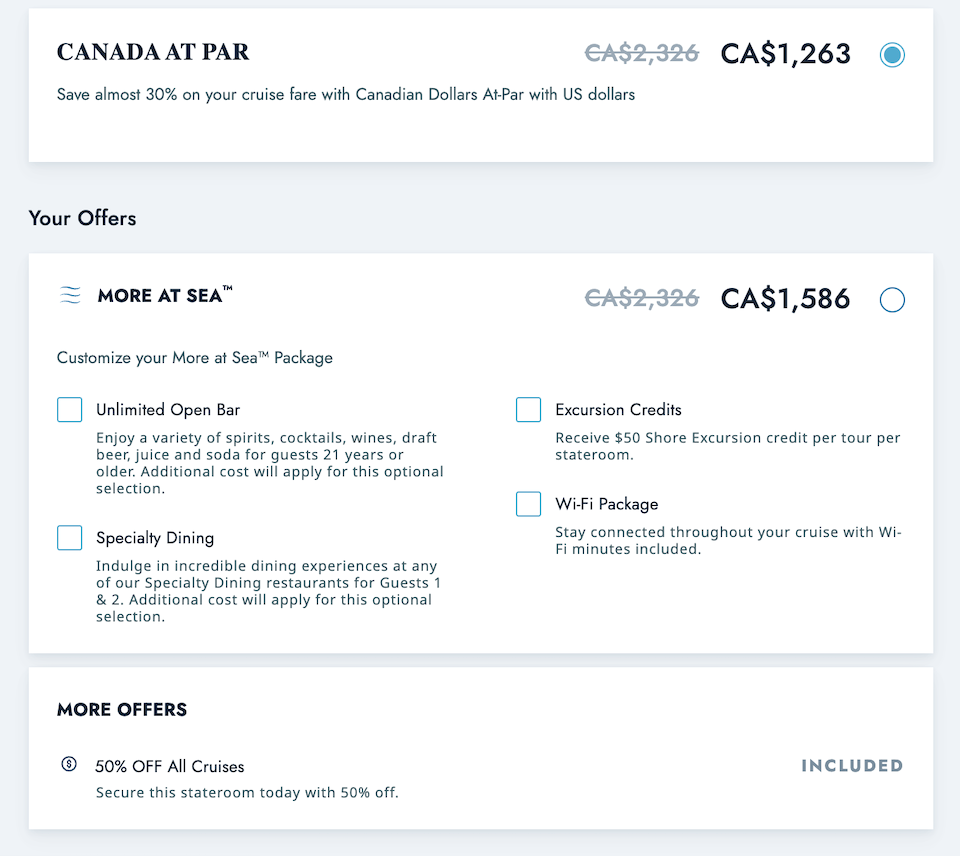Click the Wi-Fi Package label
960x856 pixels.
pos(607,504)
